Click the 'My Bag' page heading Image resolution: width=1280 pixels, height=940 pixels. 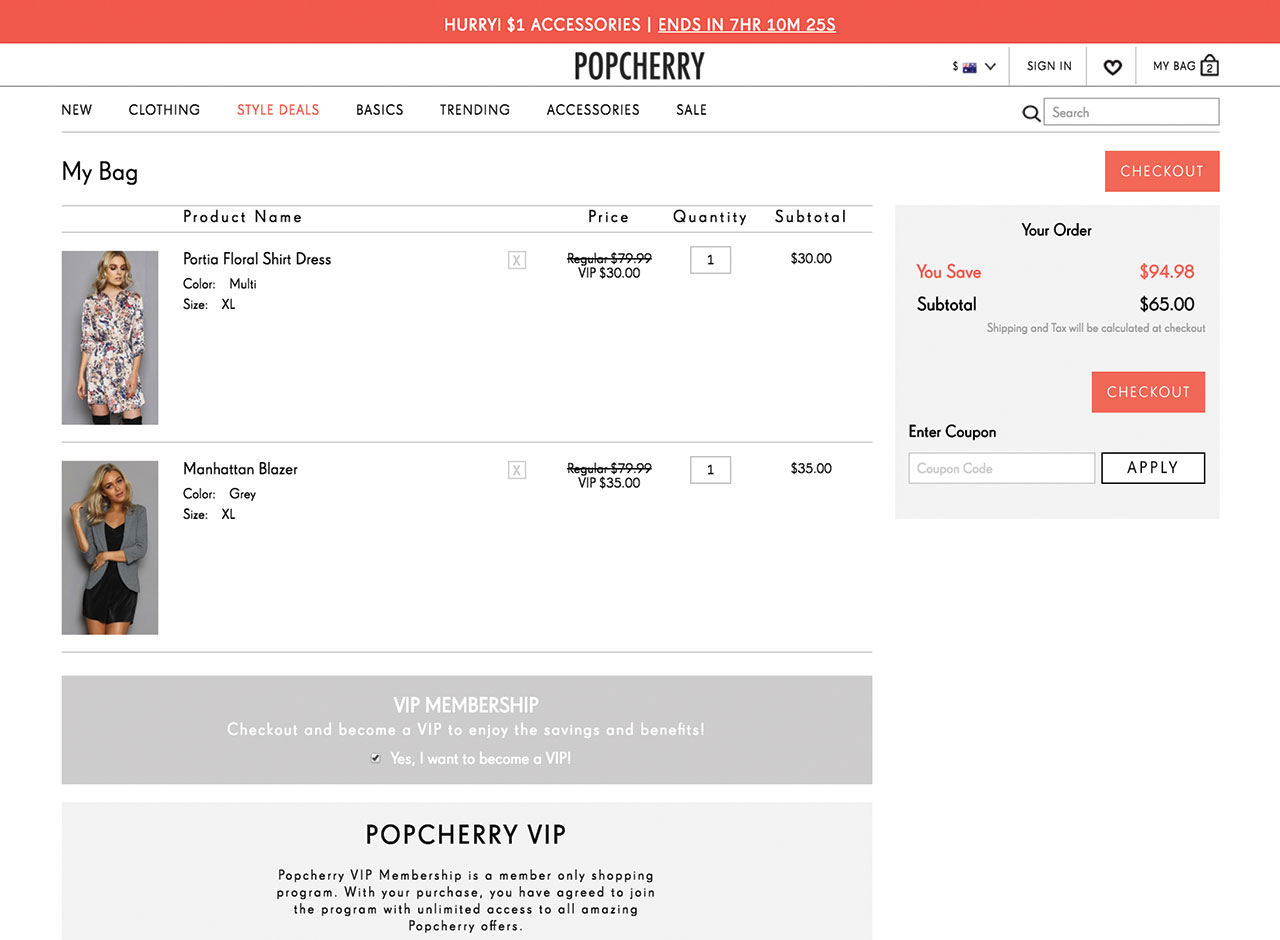click(x=100, y=172)
